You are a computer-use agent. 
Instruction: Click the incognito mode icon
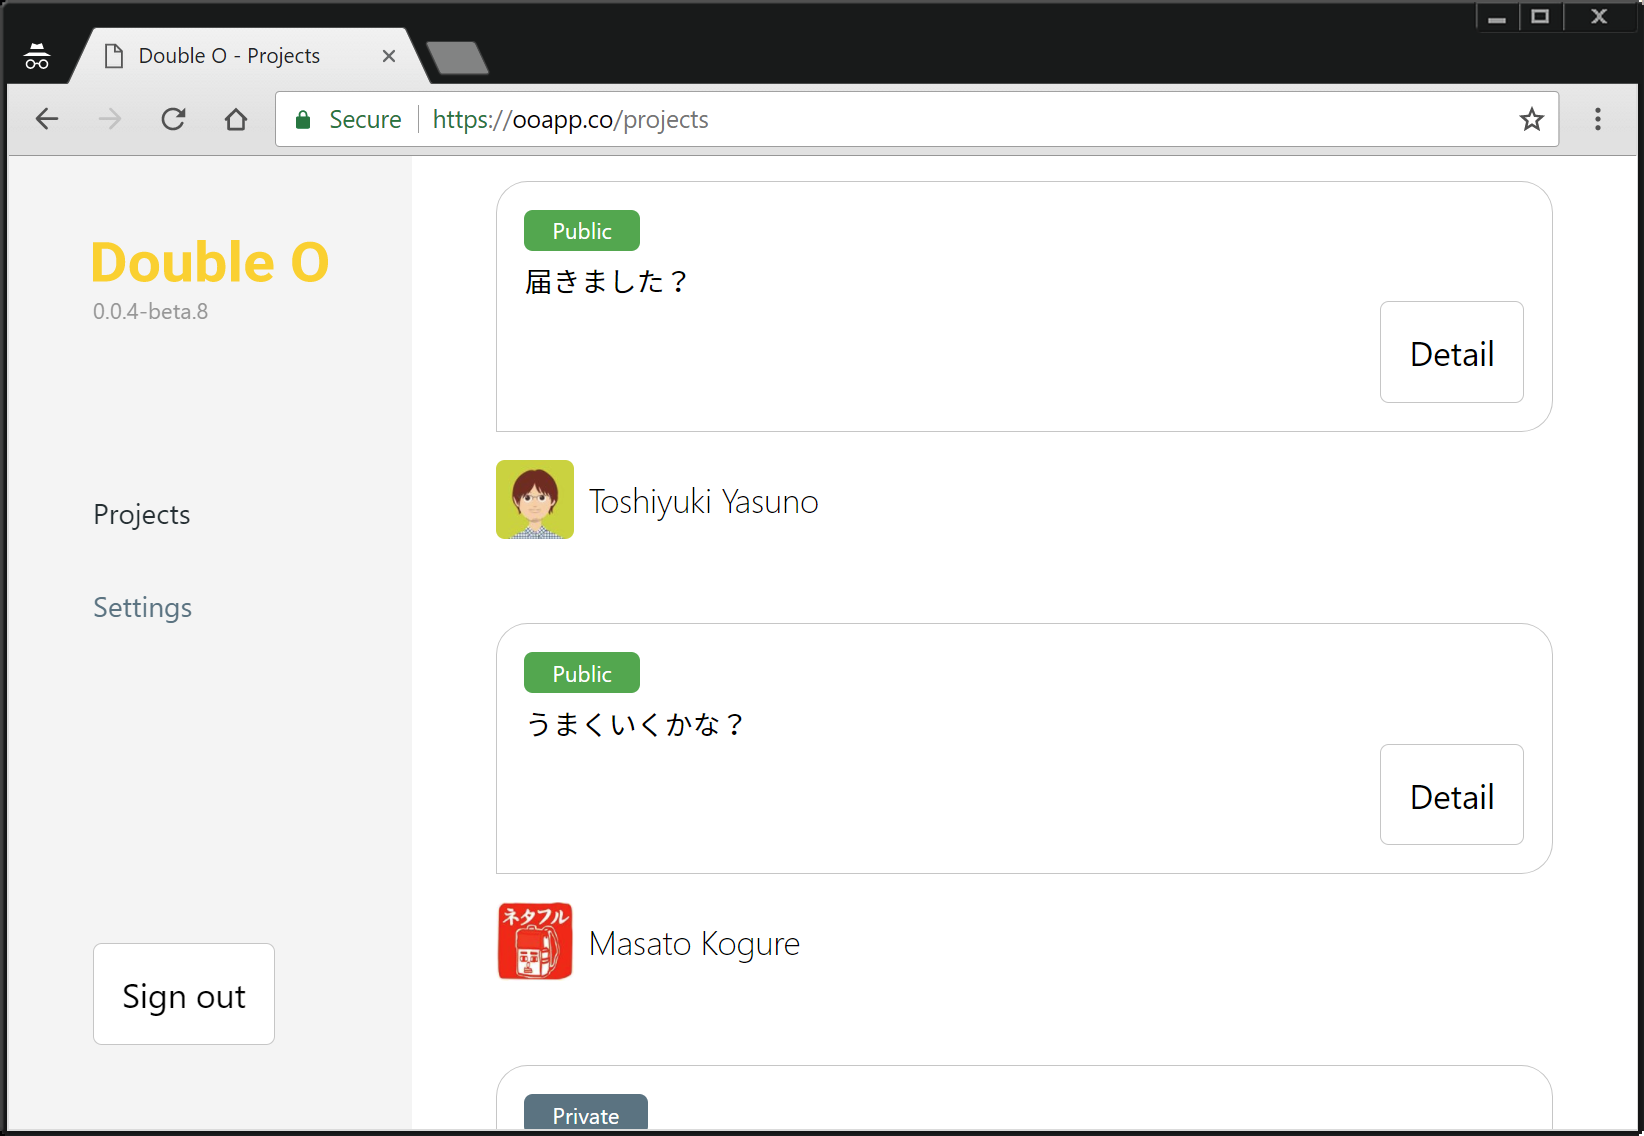37,57
